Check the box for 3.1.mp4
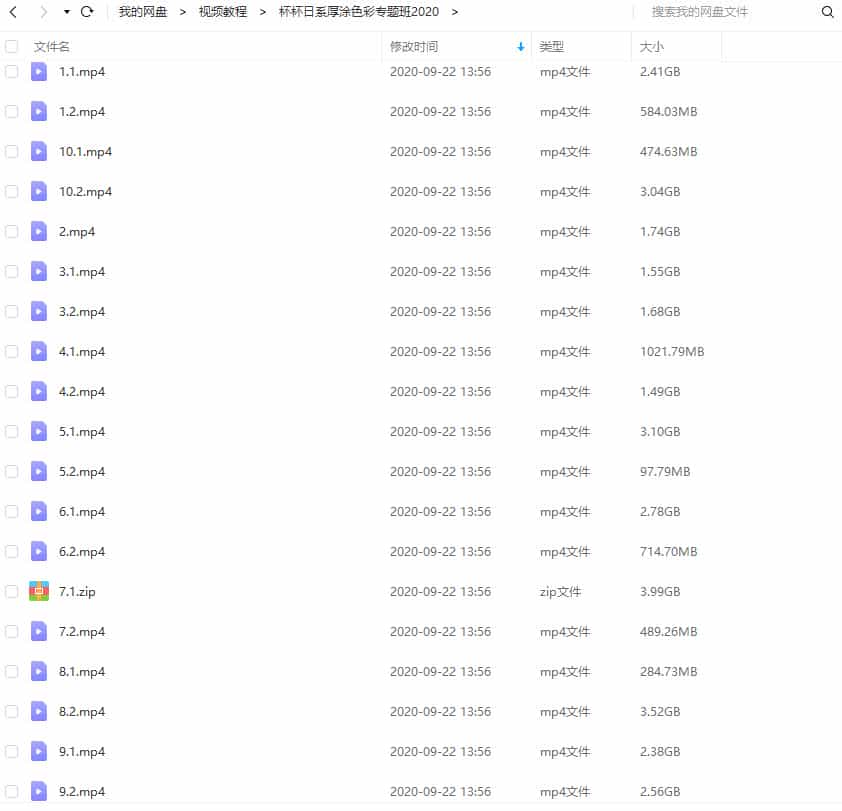The image size is (842, 811). [x=11, y=272]
